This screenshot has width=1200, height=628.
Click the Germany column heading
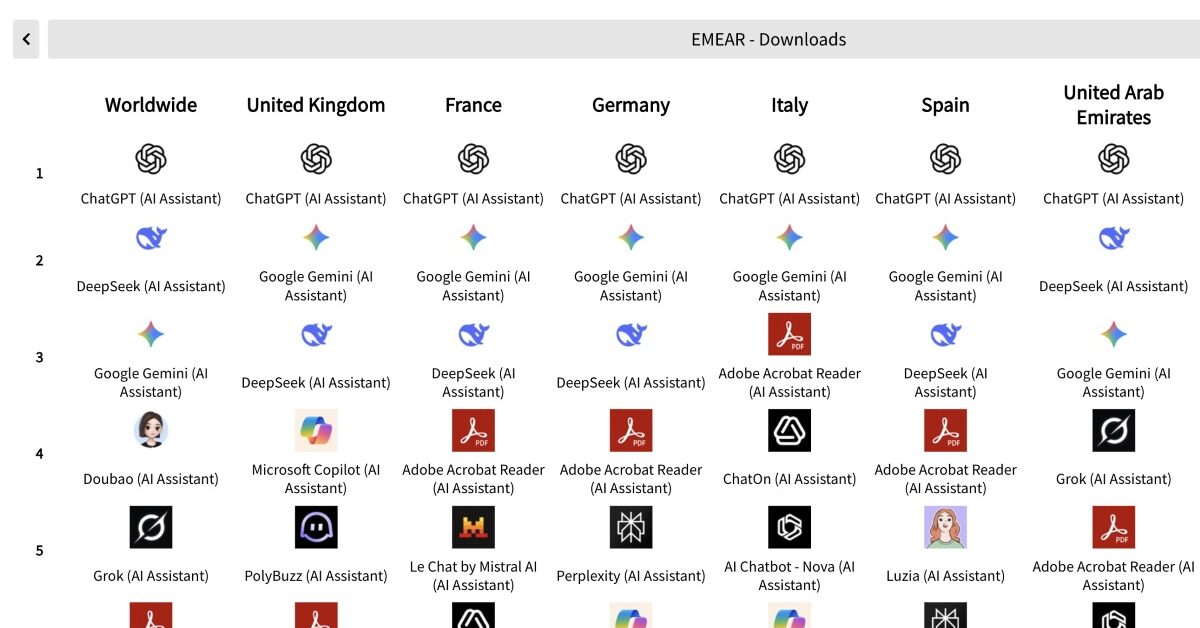point(631,105)
